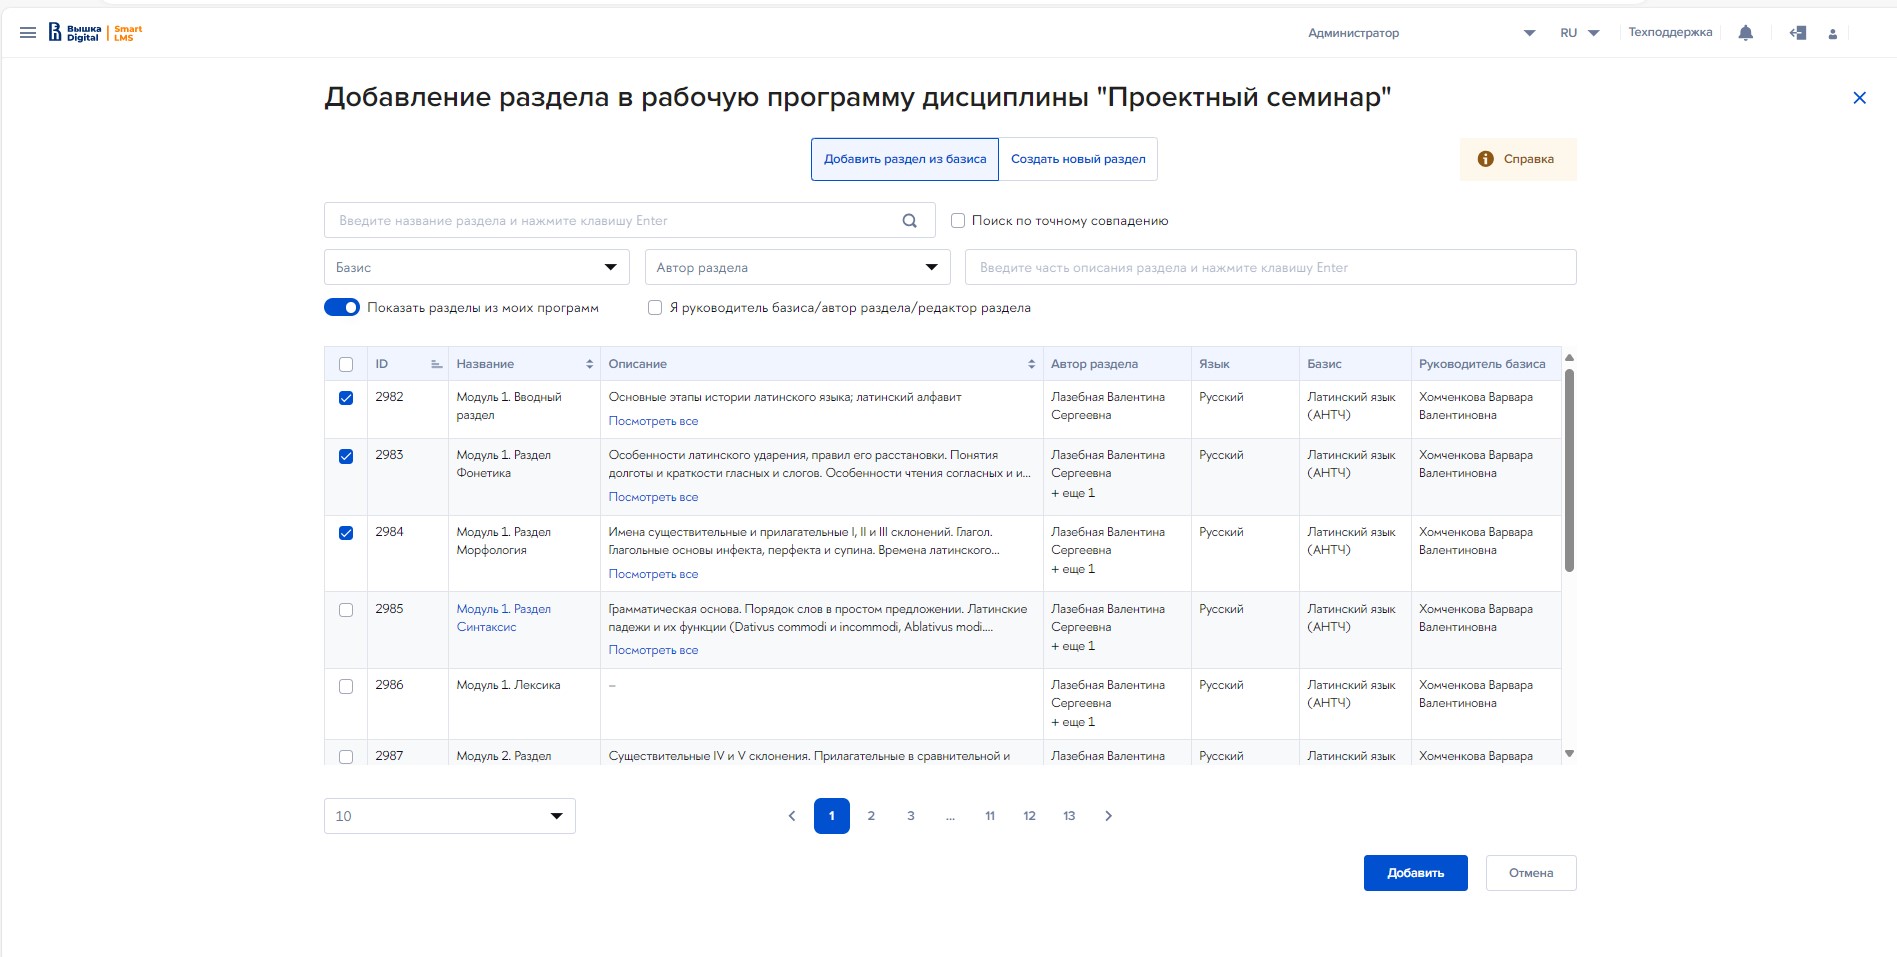Open the rows-per-page dropdown showing 10
The image size is (1897, 957).
(x=449, y=816)
